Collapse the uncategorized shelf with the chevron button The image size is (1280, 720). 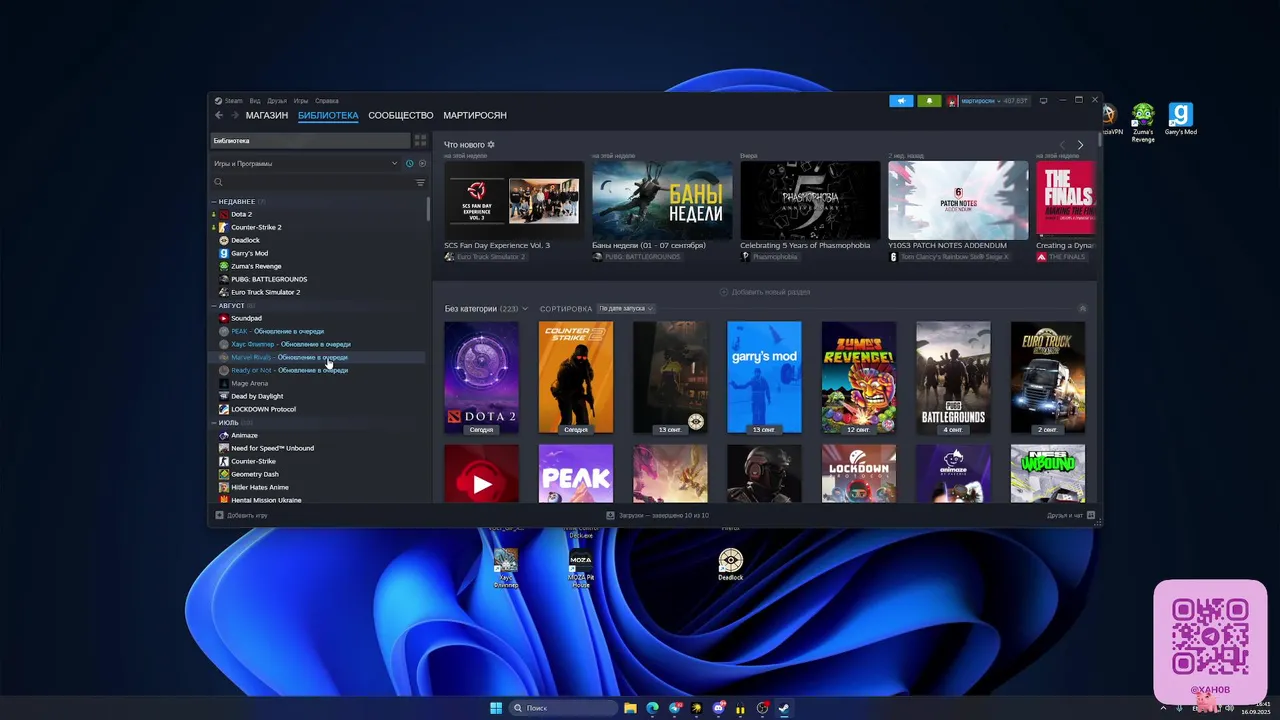[1082, 308]
